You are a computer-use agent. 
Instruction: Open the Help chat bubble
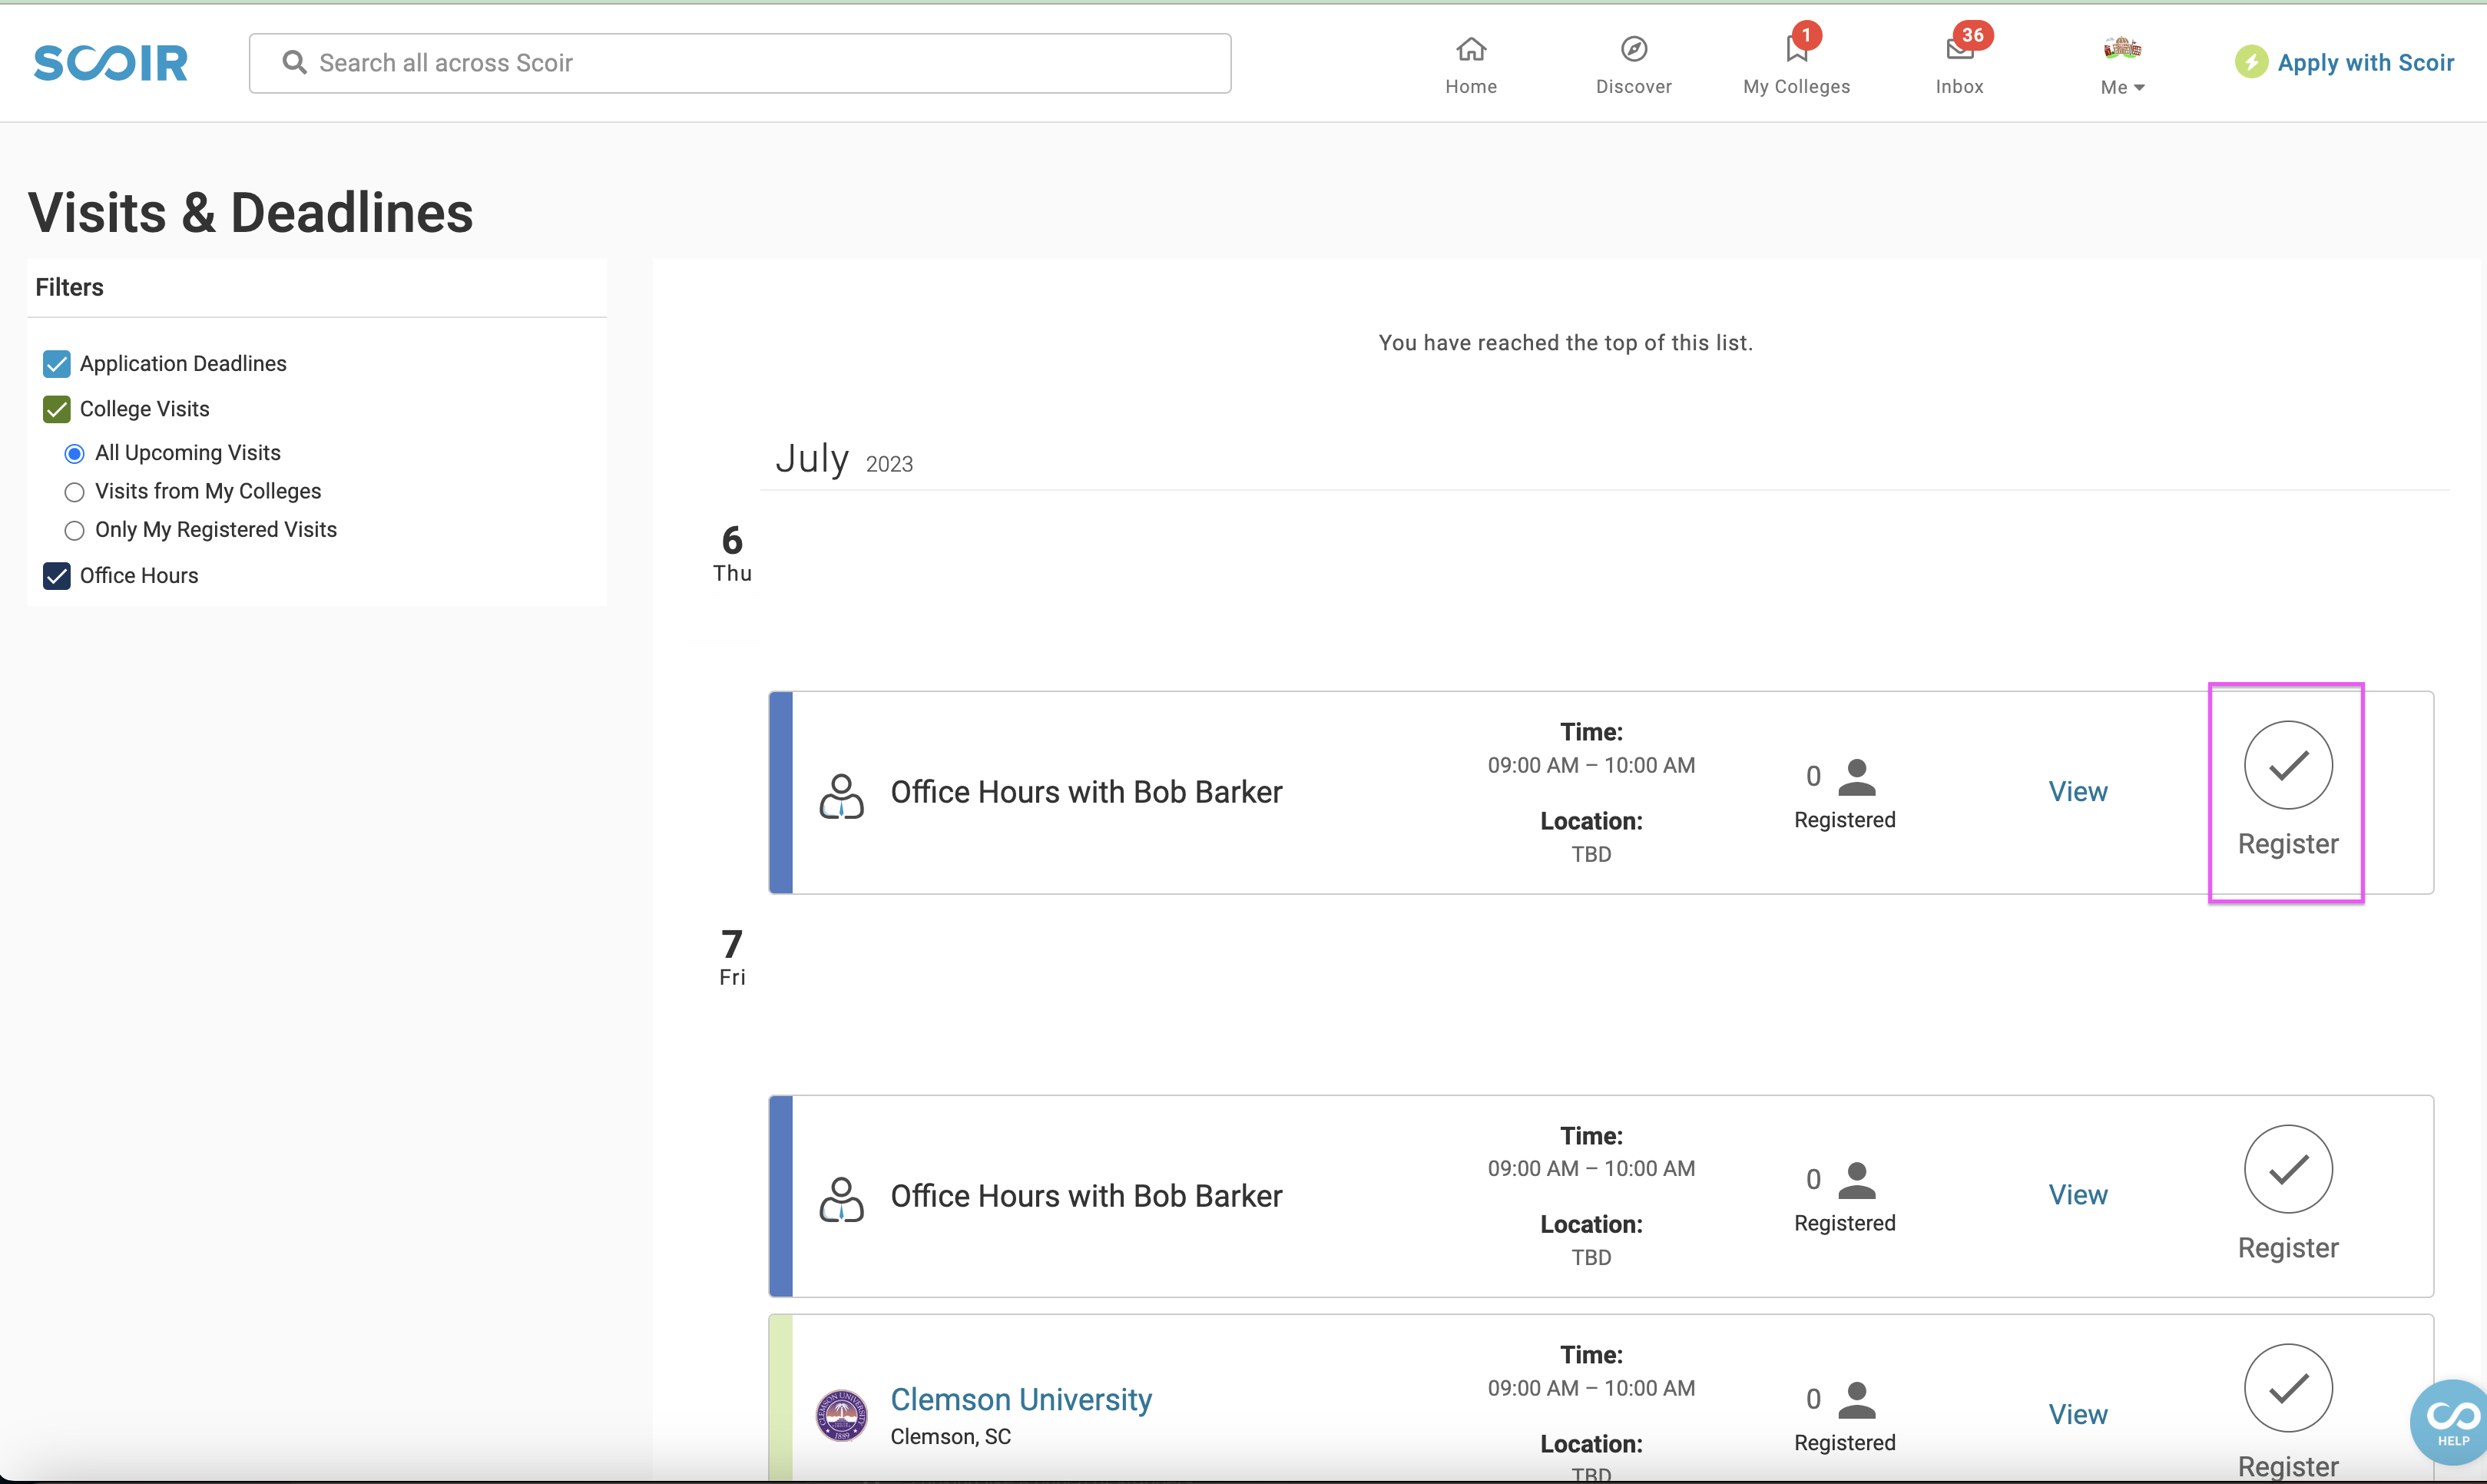coord(2451,1423)
